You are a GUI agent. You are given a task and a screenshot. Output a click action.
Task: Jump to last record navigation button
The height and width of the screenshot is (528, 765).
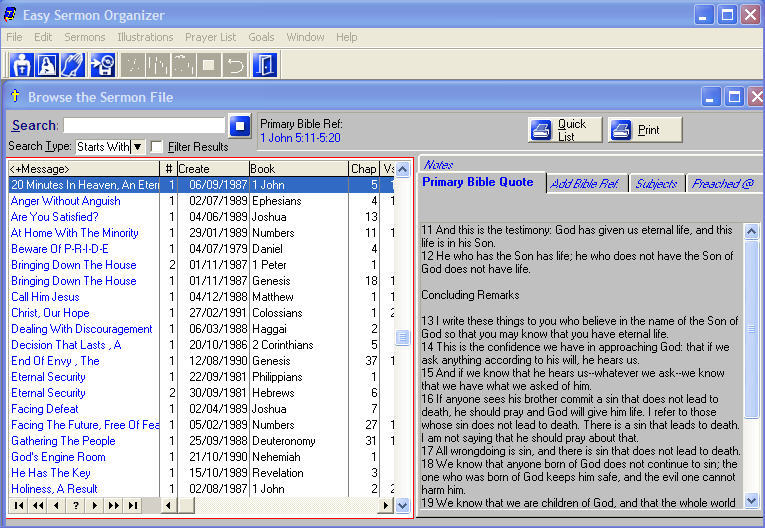[133, 506]
